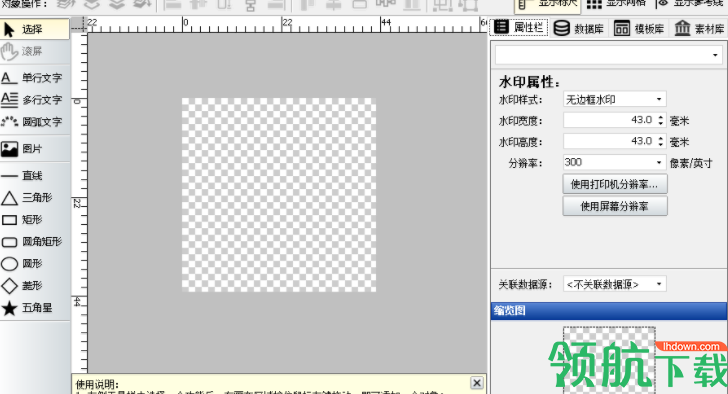Viewport: 728px width, 394px height.
Task: Click 使用打印机分辨率... button
Action: tap(615, 184)
